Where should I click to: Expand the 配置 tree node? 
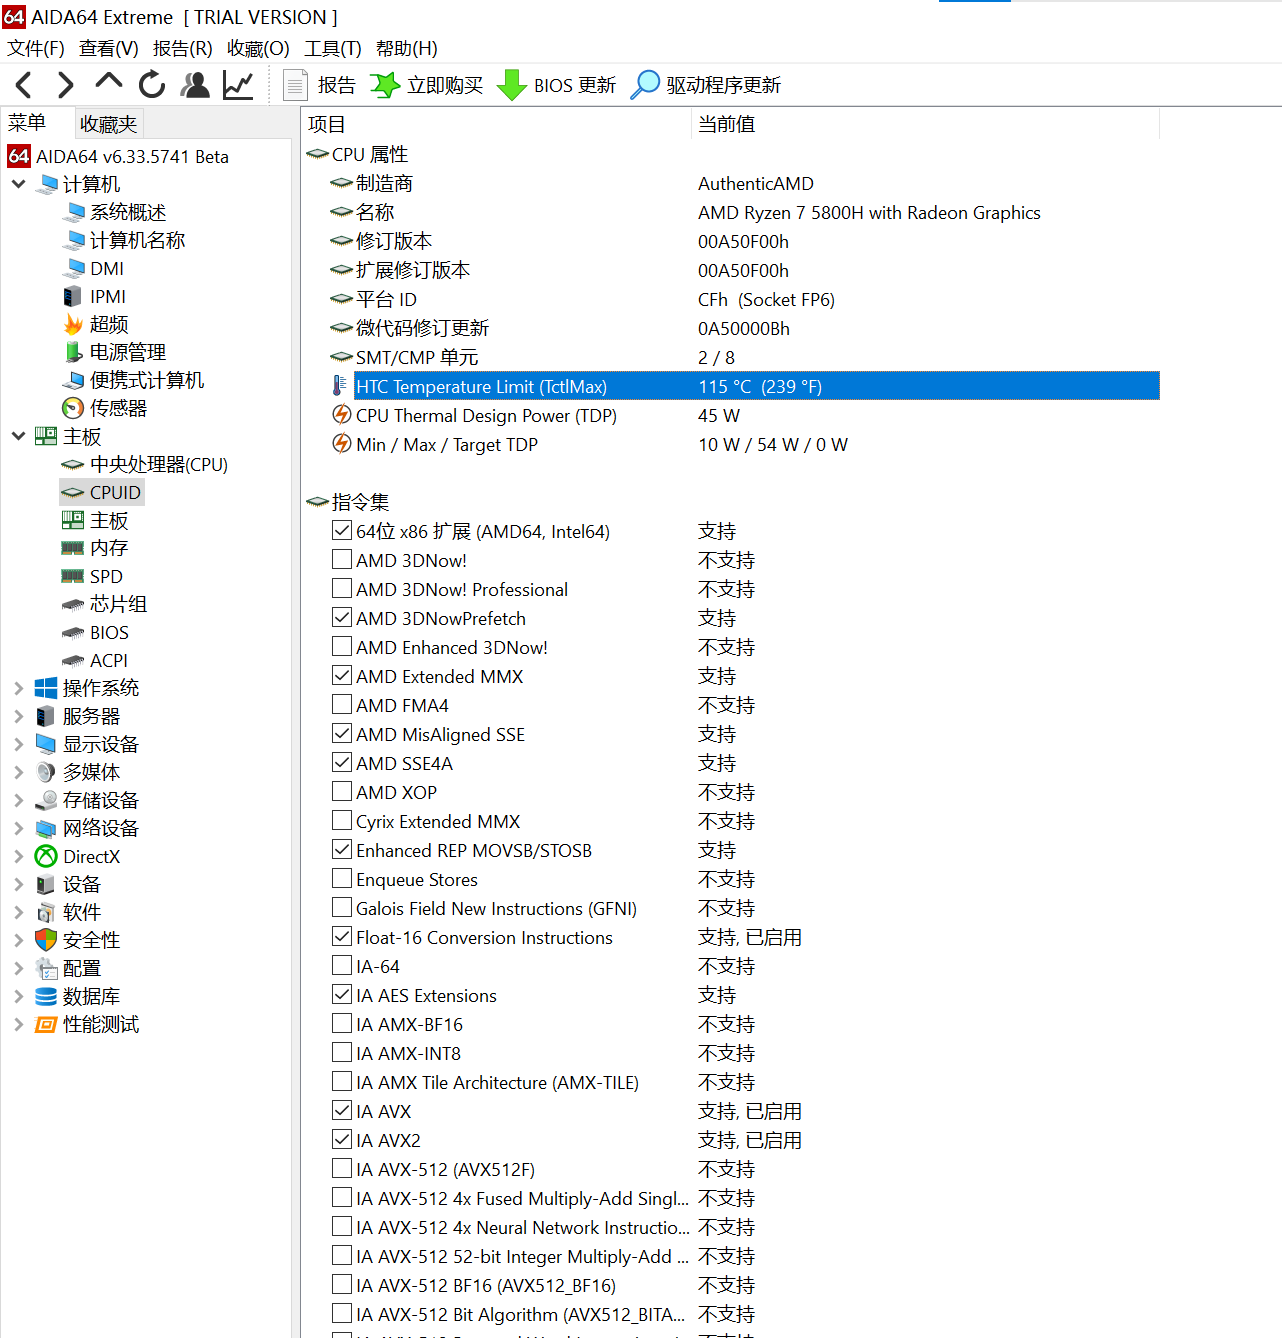tap(18, 968)
